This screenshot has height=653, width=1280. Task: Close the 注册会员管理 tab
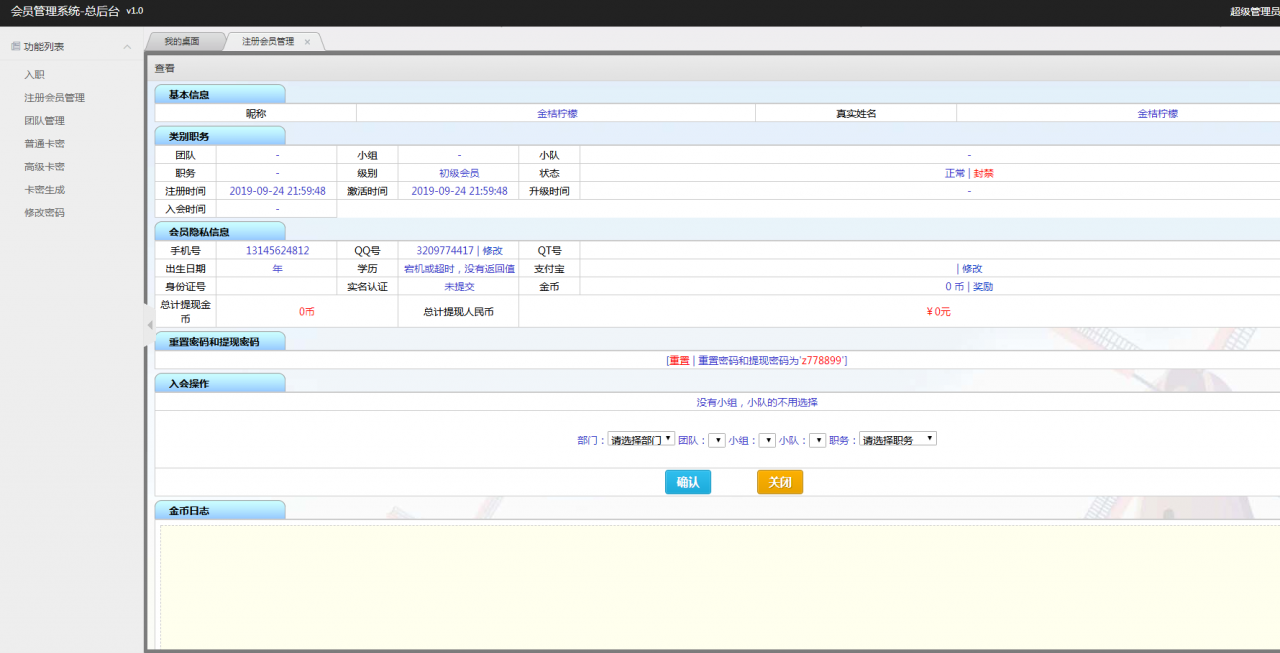point(307,42)
